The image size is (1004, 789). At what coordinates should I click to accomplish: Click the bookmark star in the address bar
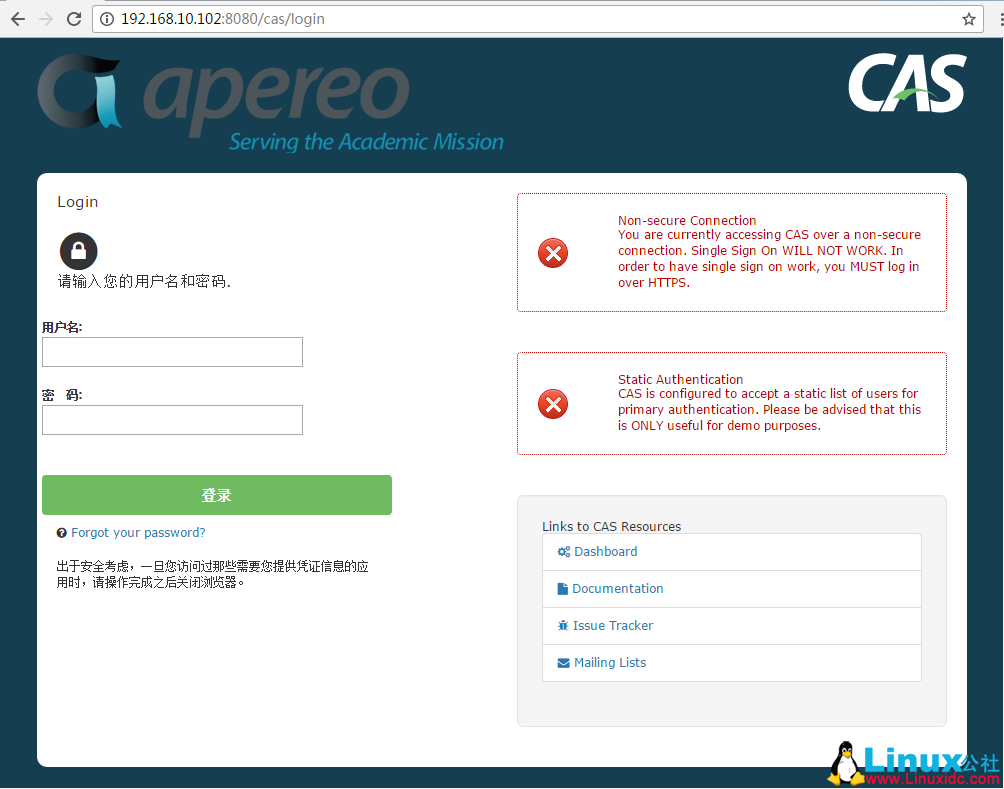(x=967, y=18)
